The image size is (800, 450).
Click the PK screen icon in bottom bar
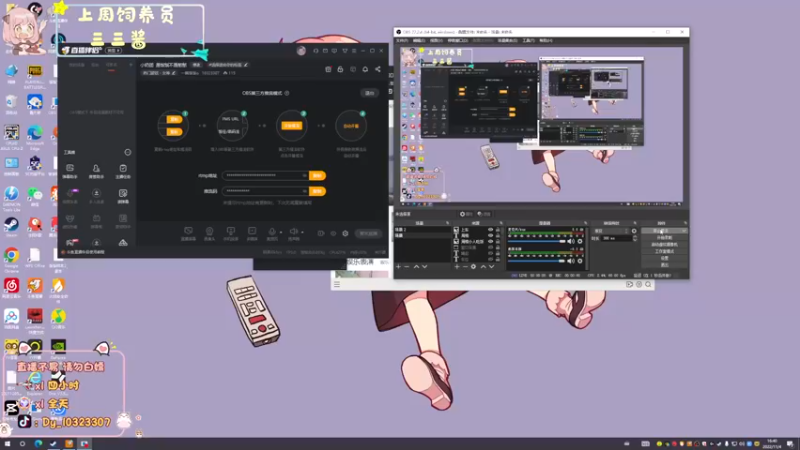point(231,232)
